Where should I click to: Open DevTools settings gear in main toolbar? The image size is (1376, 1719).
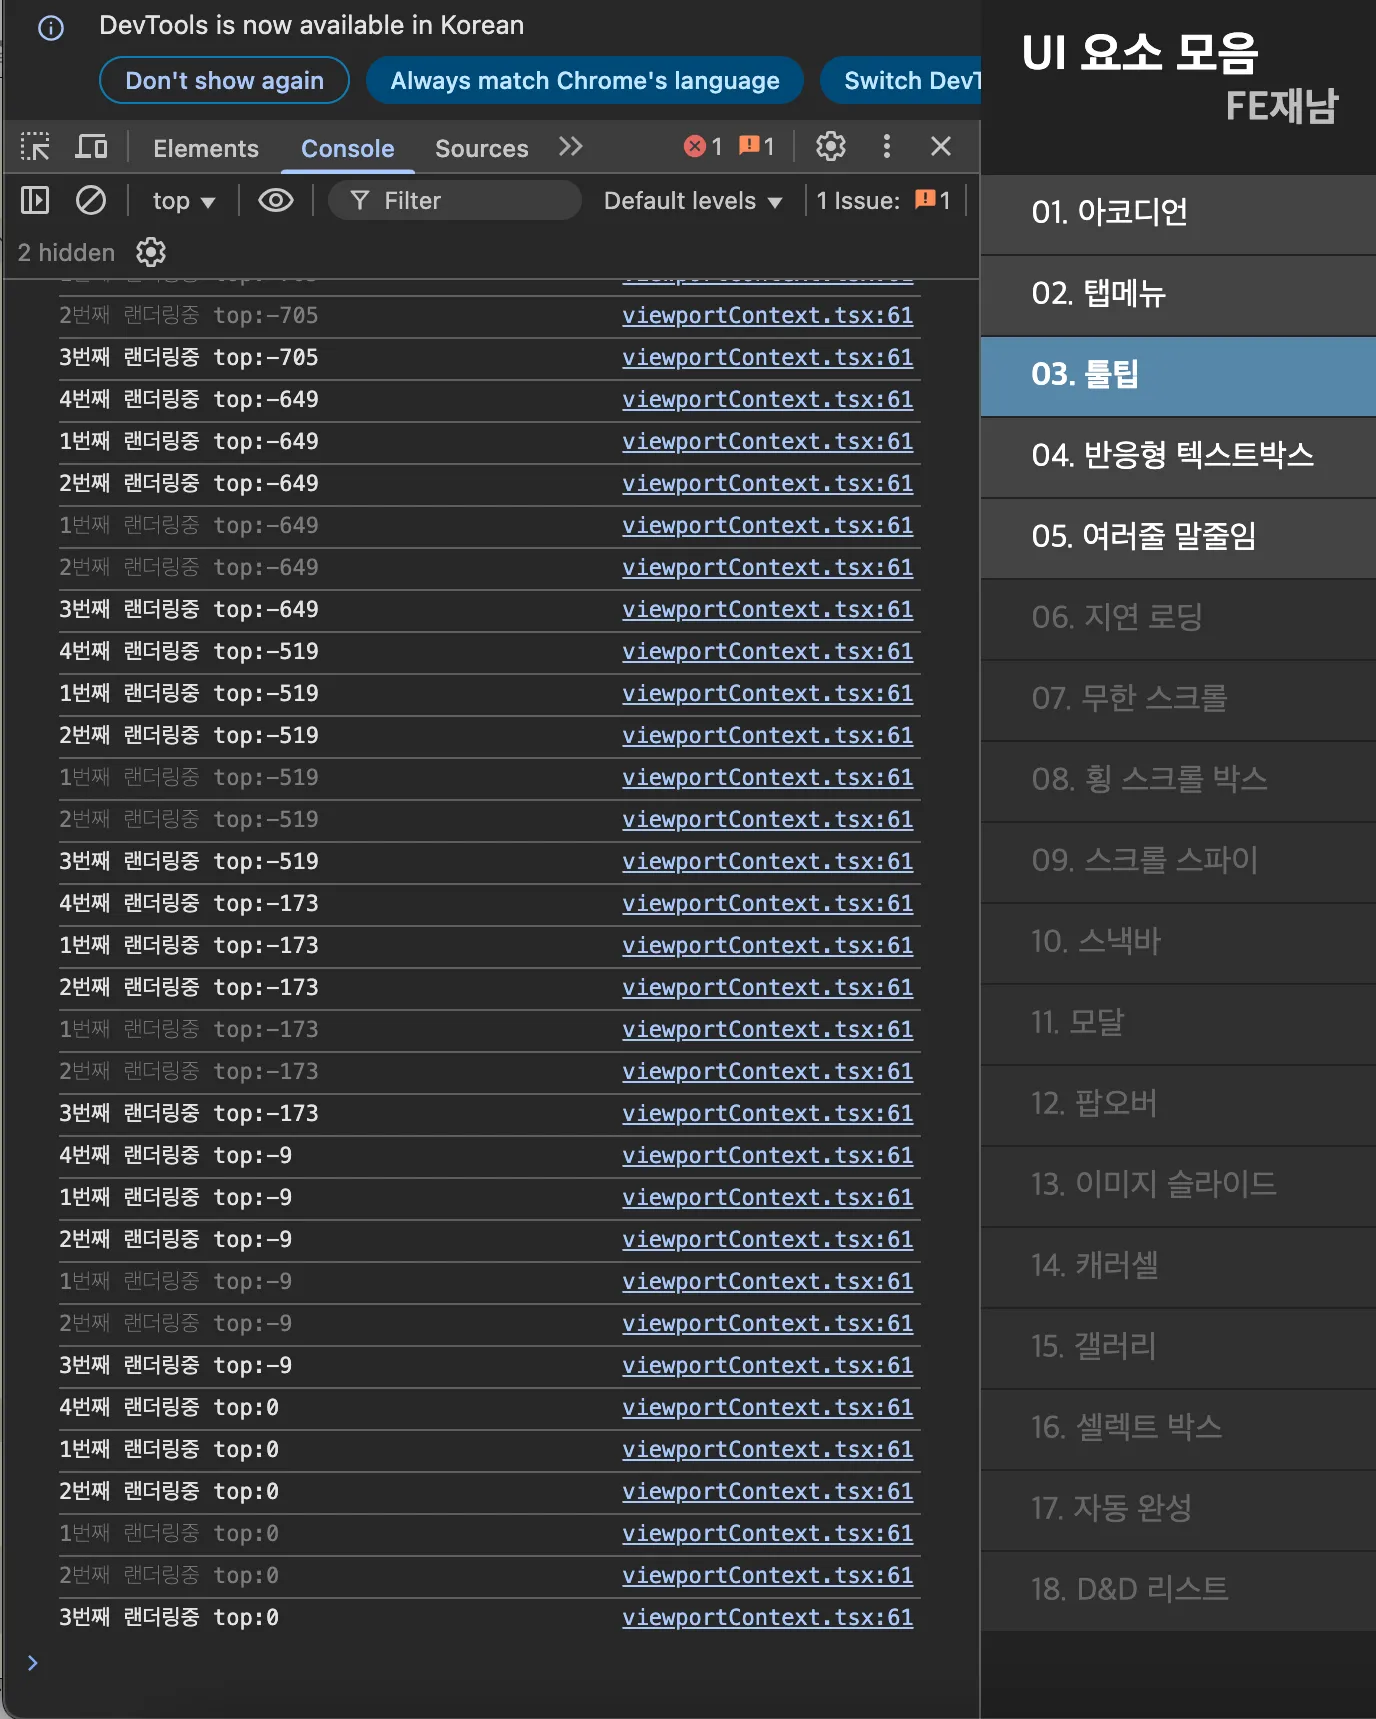pyautogui.click(x=830, y=147)
